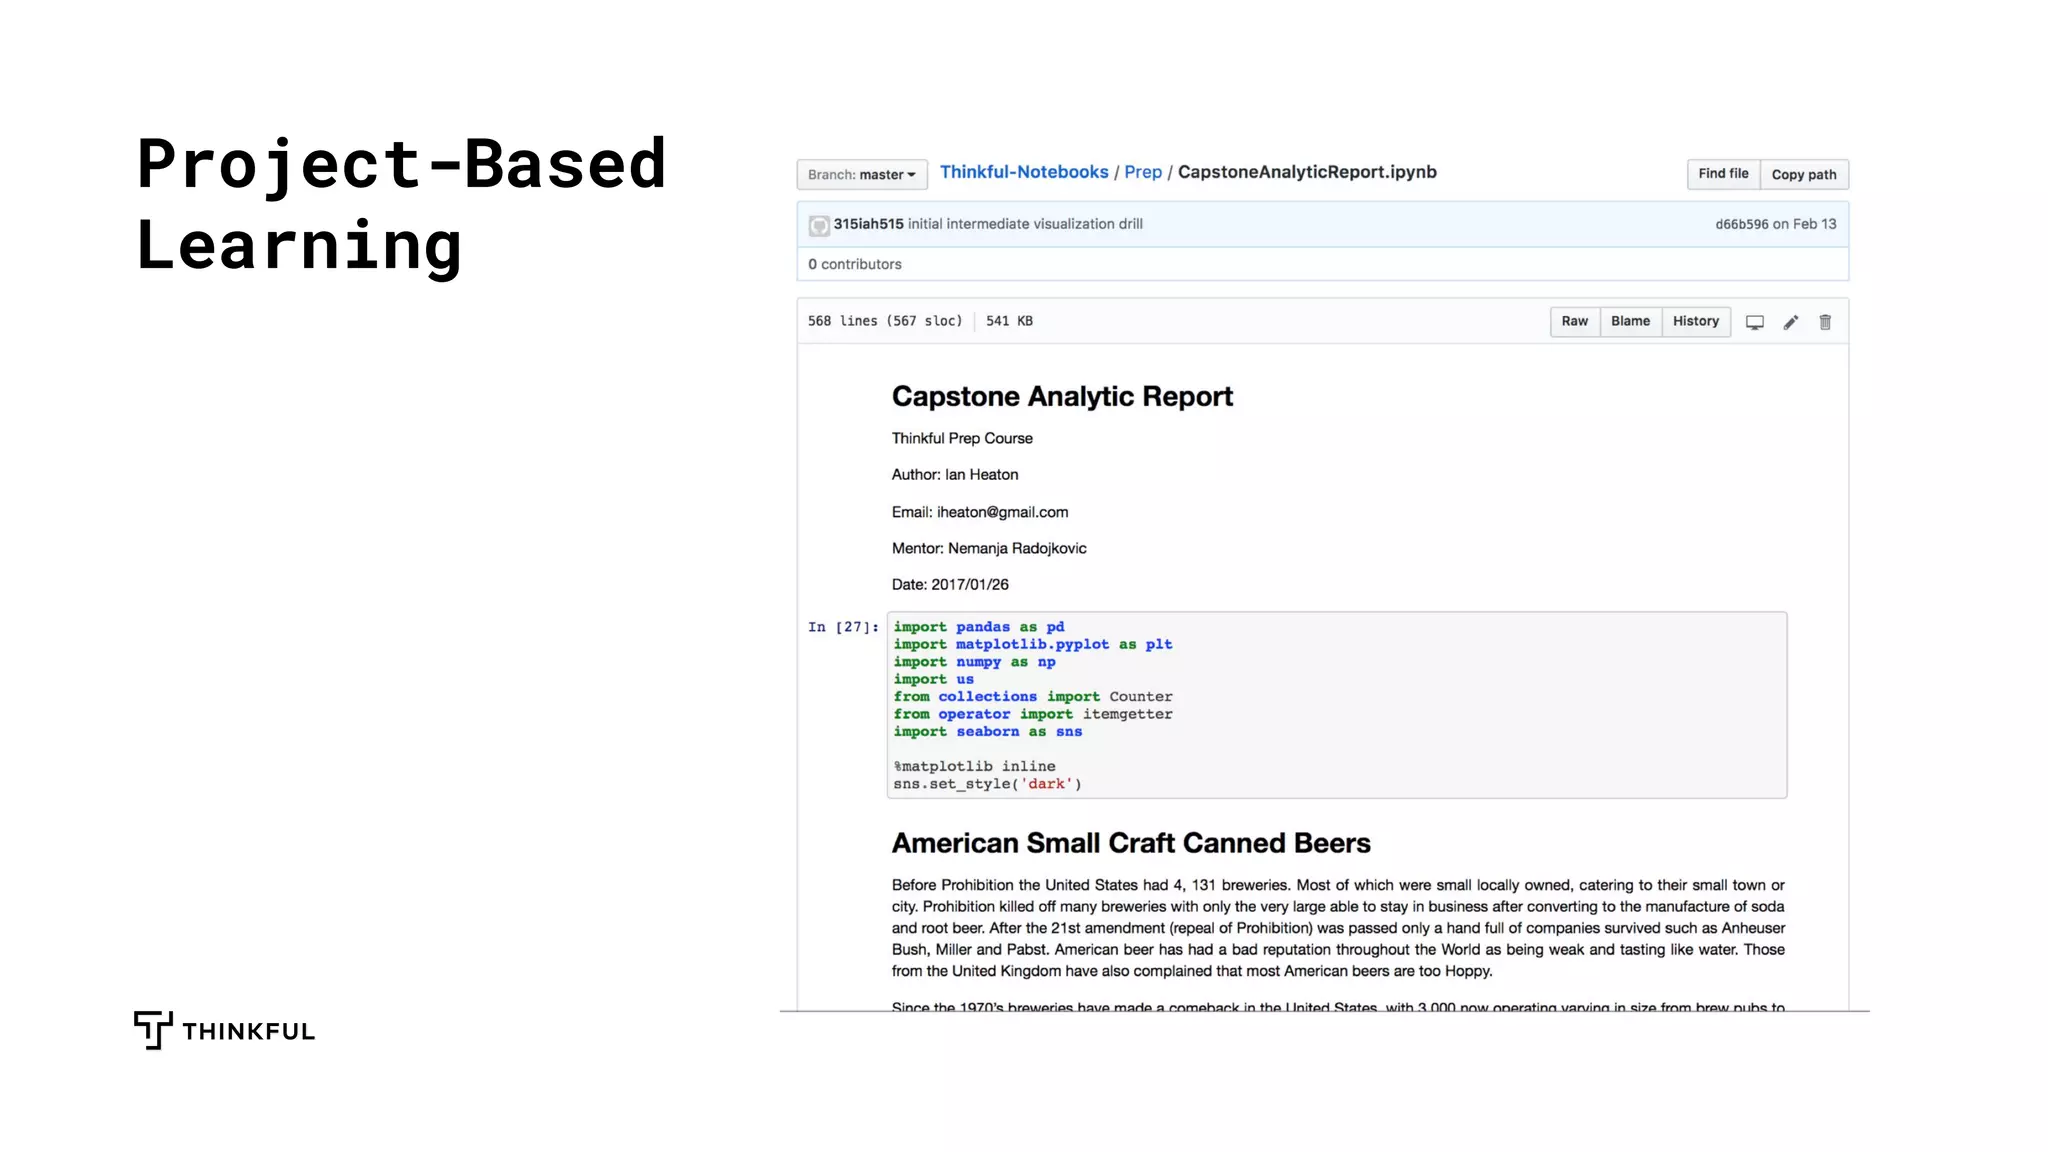Click the American Small Craft Canned Beers heading
This screenshot has height=1152, width=2048.
[1130, 843]
